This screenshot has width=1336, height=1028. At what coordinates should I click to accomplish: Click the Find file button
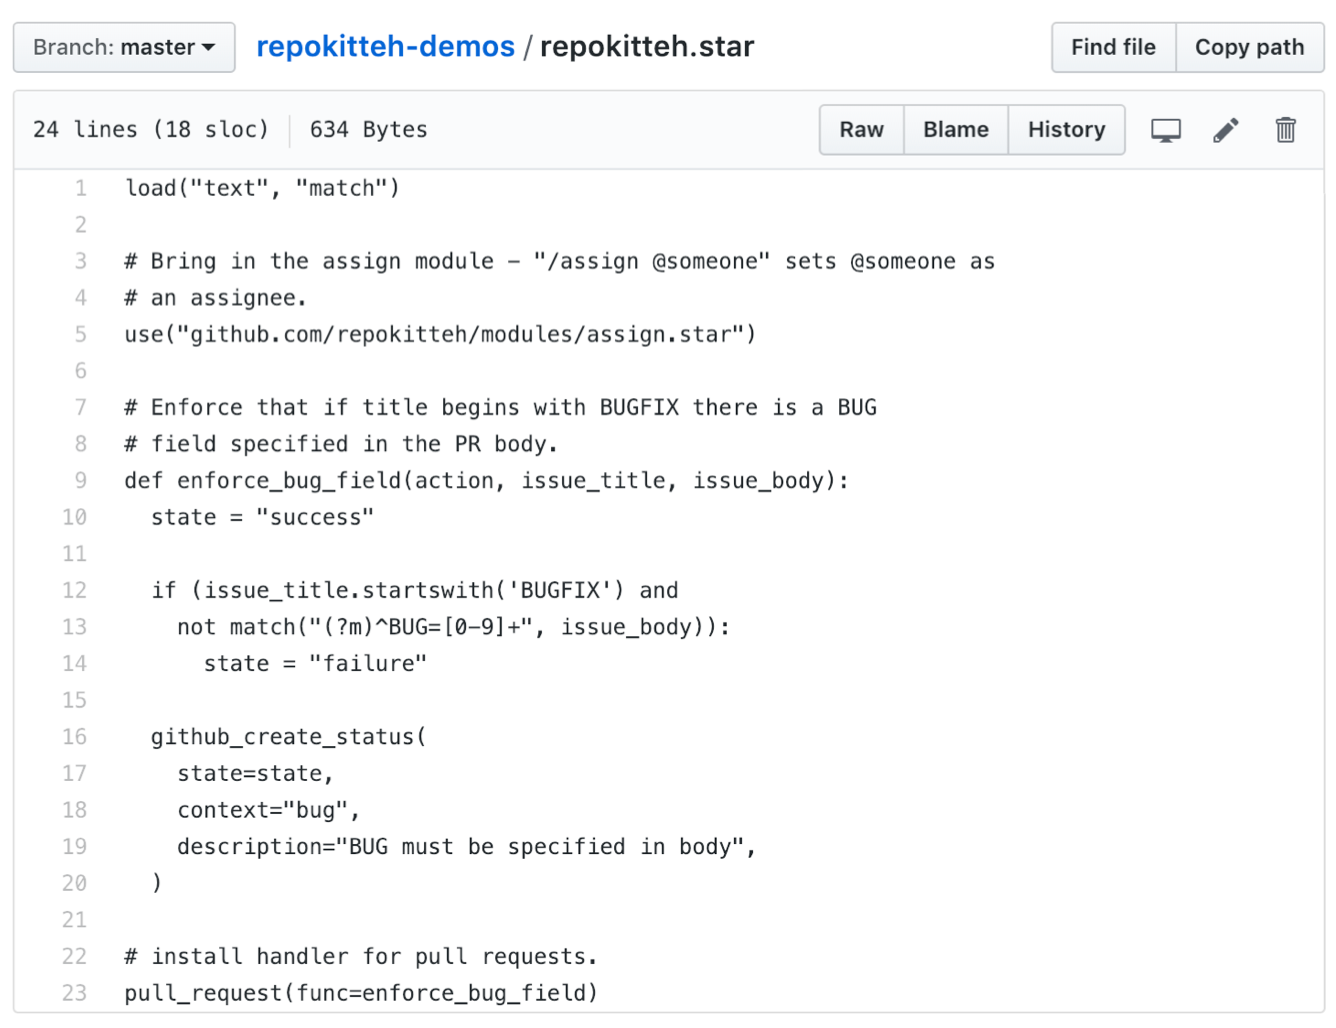(1113, 47)
